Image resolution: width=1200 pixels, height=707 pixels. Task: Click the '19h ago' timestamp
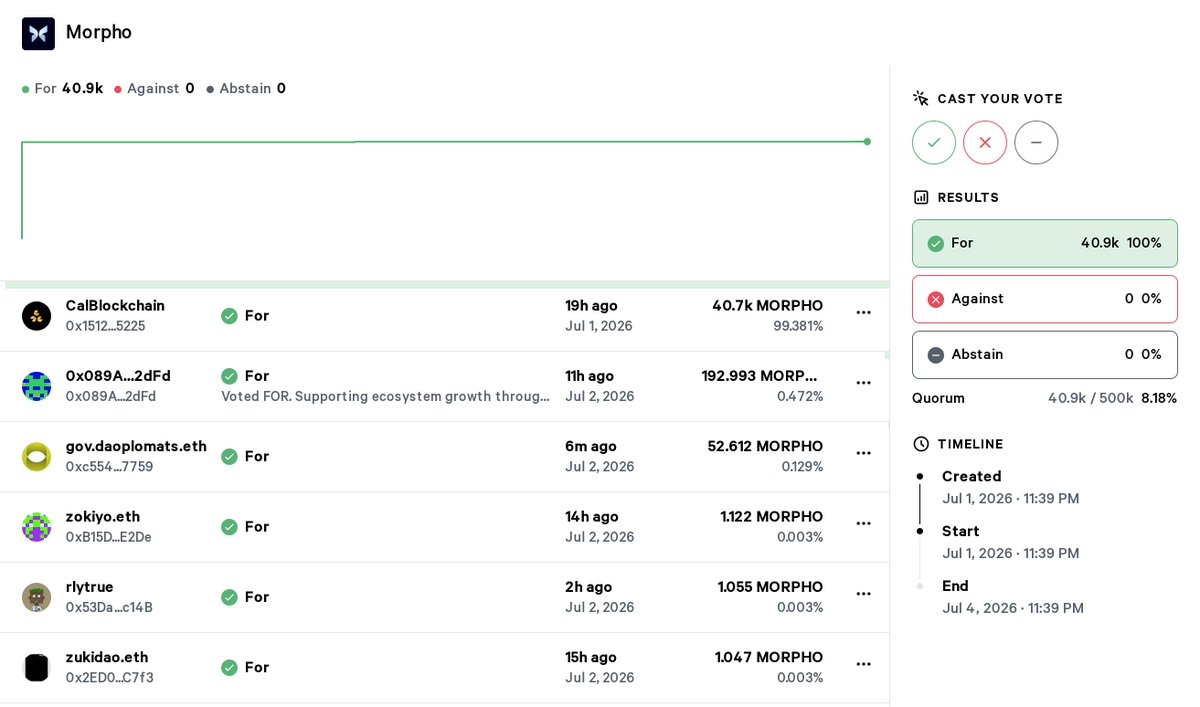coord(591,306)
